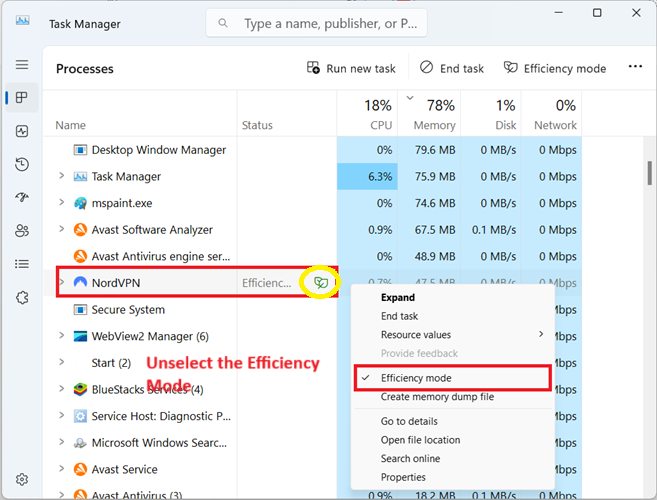This screenshot has height=500, width=657.
Task: Sort by the Network column header
Action: coord(552,114)
